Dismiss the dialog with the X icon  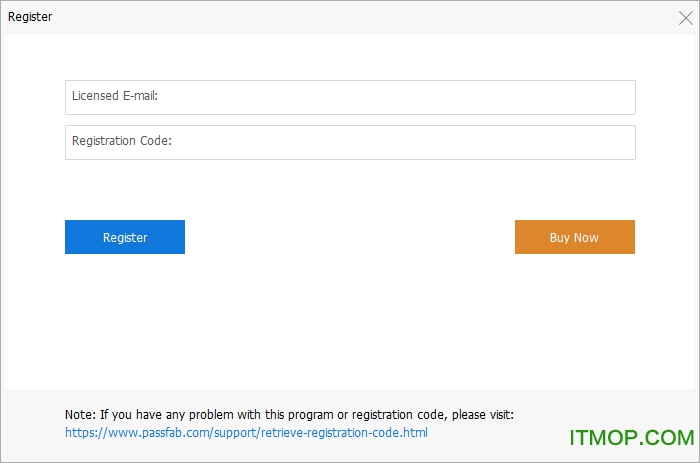pyautogui.click(x=685, y=17)
